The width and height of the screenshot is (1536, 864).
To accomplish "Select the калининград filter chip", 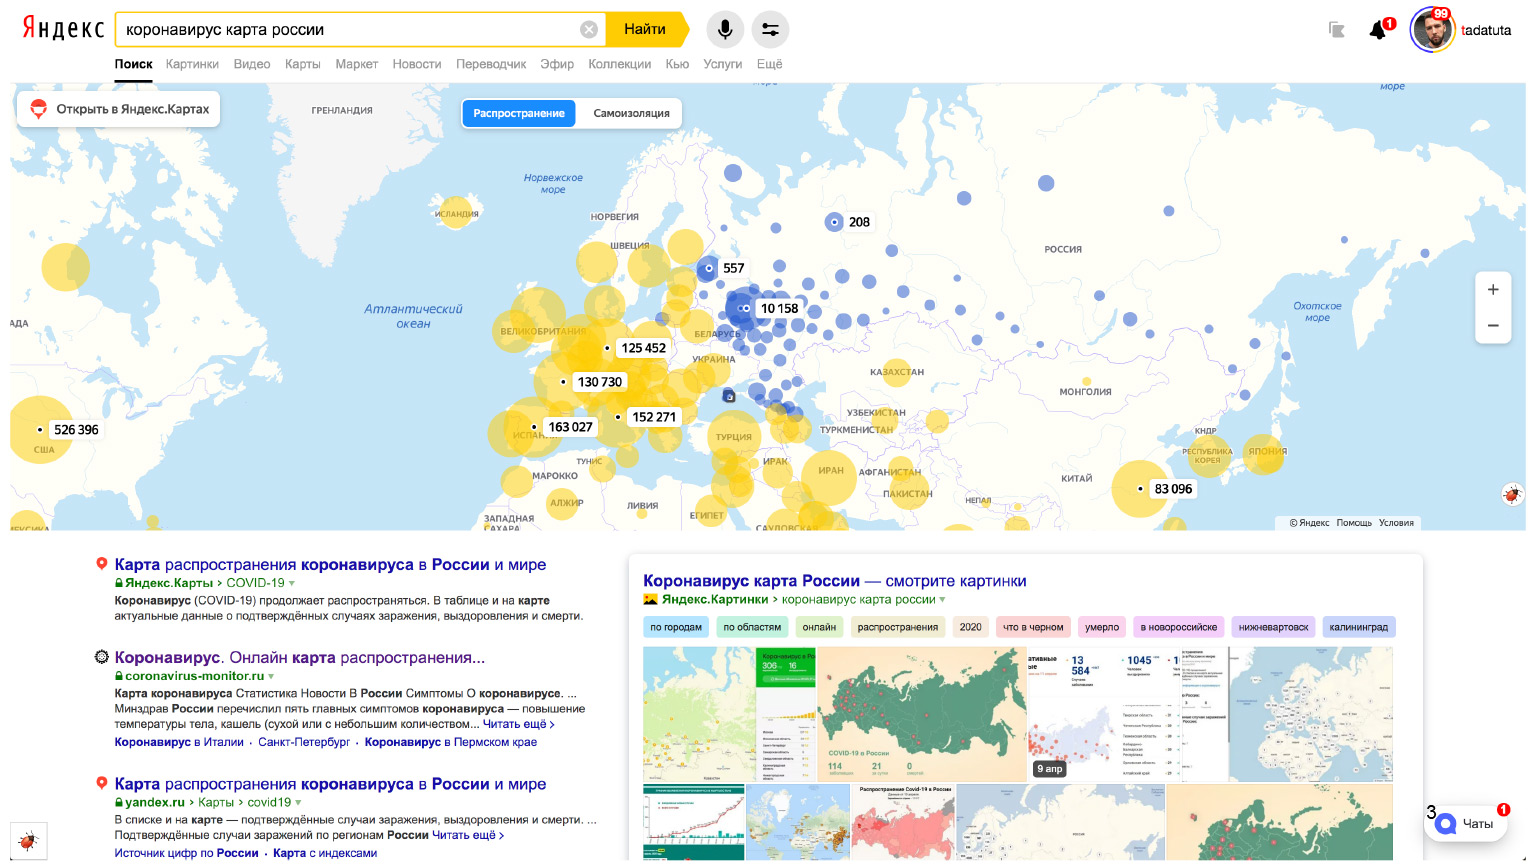I will click(x=1359, y=627).
